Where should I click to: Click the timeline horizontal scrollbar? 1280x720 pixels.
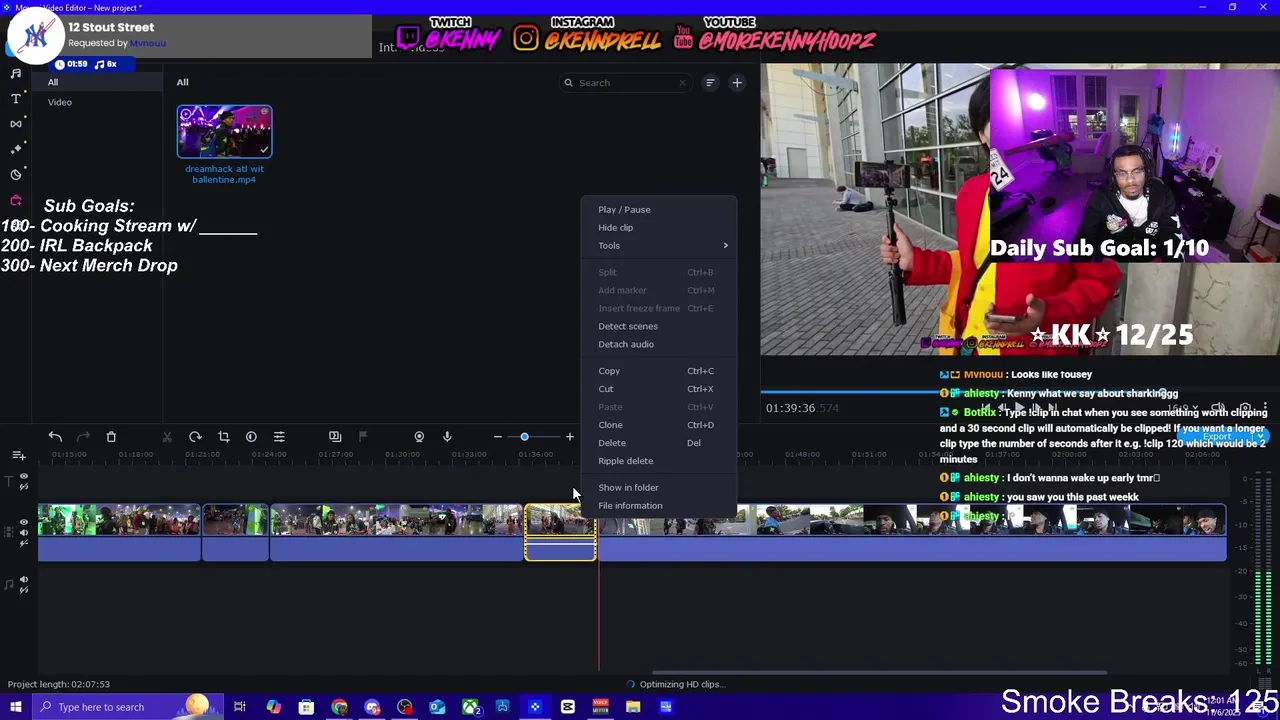point(879,672)
